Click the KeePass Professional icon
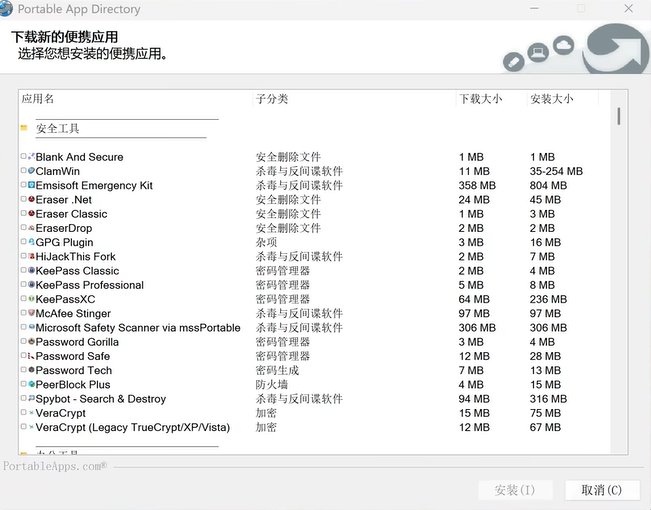The image size is (651, 510). pyautogui.click(x=31, y=284)
